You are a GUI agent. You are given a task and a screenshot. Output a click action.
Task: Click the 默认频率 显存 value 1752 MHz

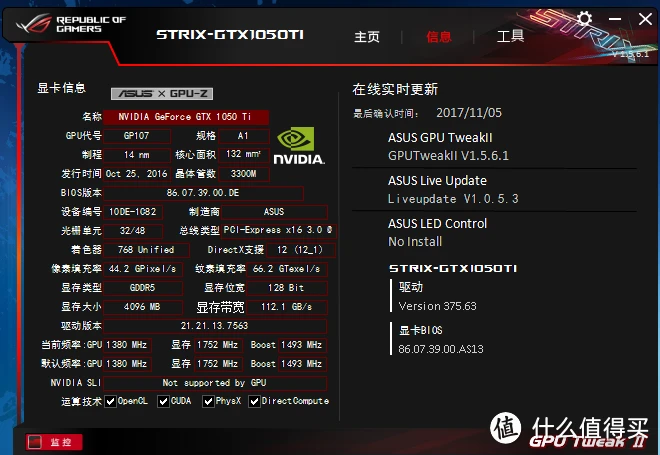[218, 364]
